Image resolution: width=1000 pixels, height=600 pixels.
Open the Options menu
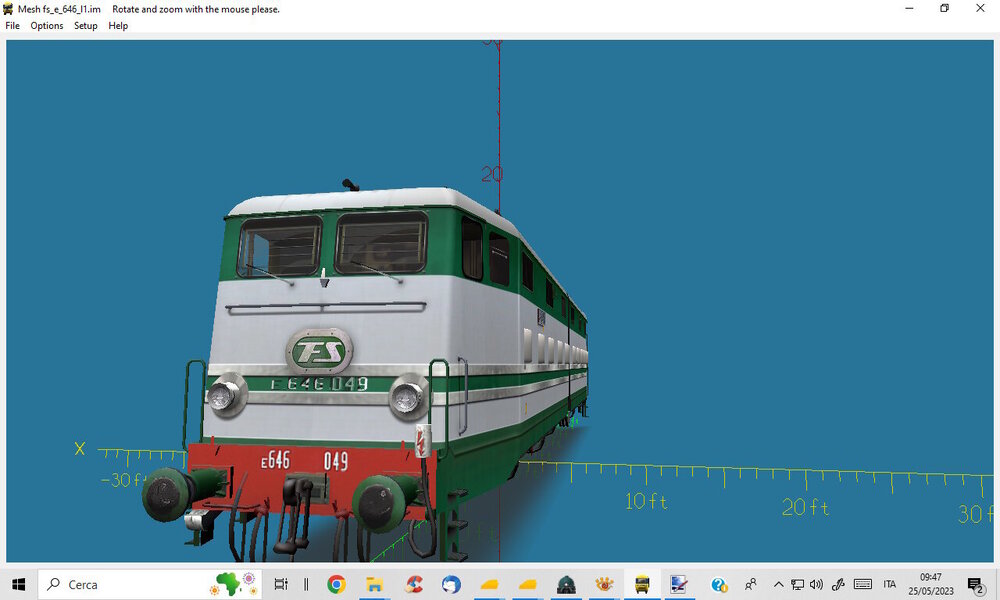click(47, 26)
